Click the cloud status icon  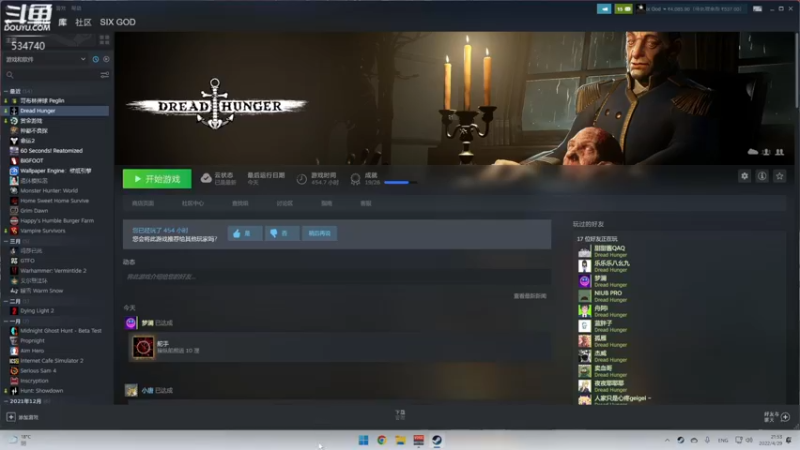point(206,178)
